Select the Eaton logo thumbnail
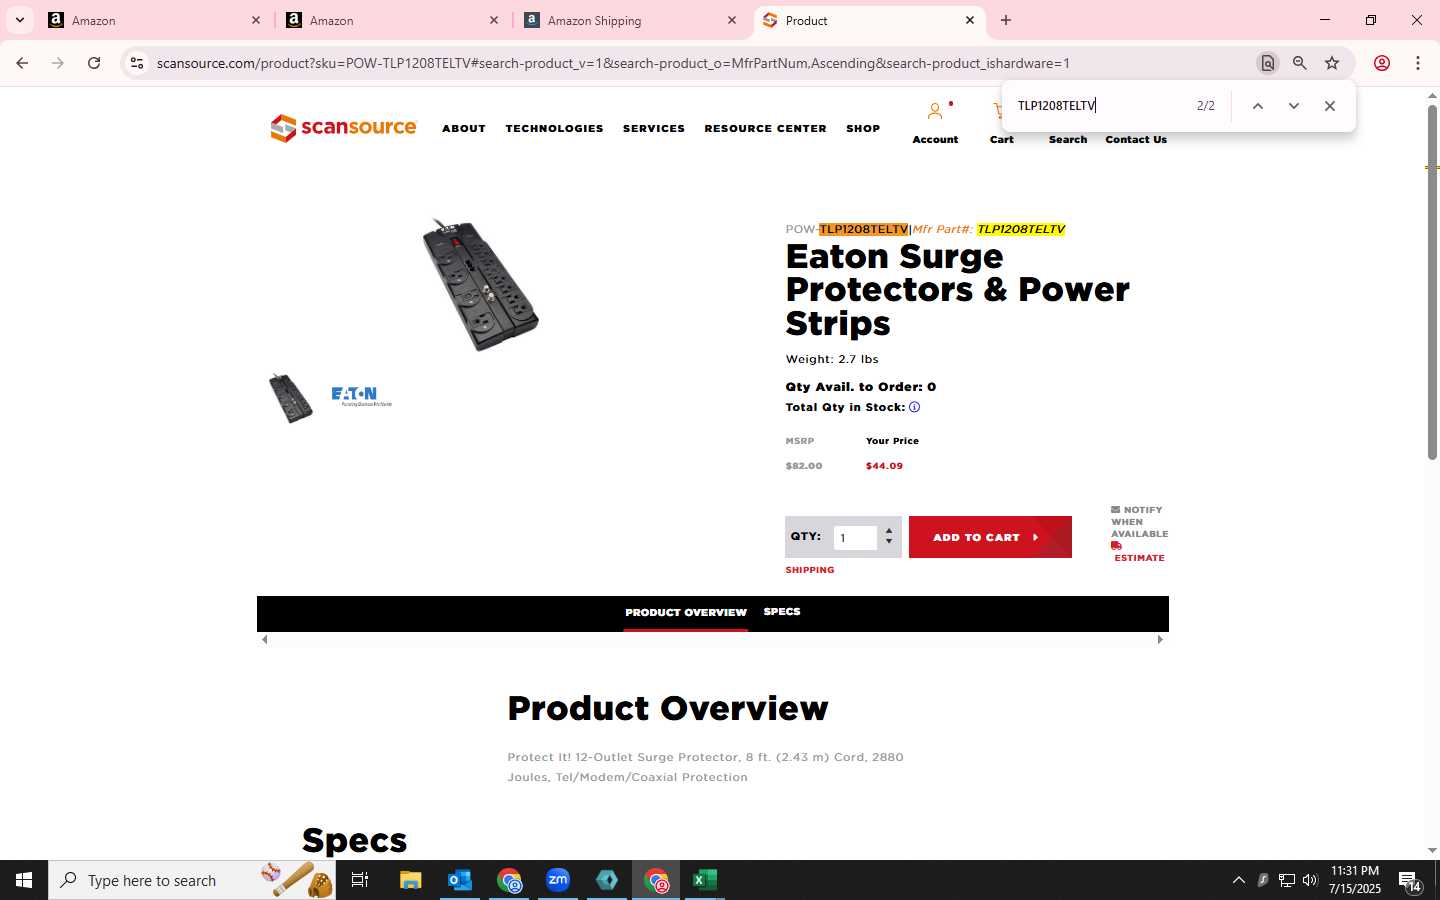This screenshot has width=1440, height=900. click(x=361, y=397)
